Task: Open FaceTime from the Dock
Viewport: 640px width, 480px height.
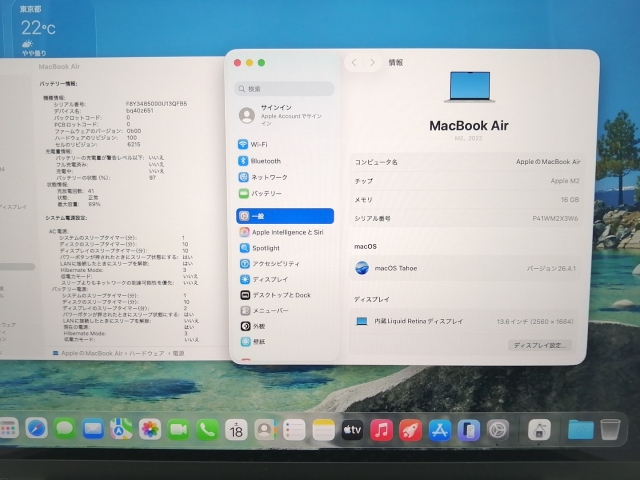Action: click(x=178, y=429)
